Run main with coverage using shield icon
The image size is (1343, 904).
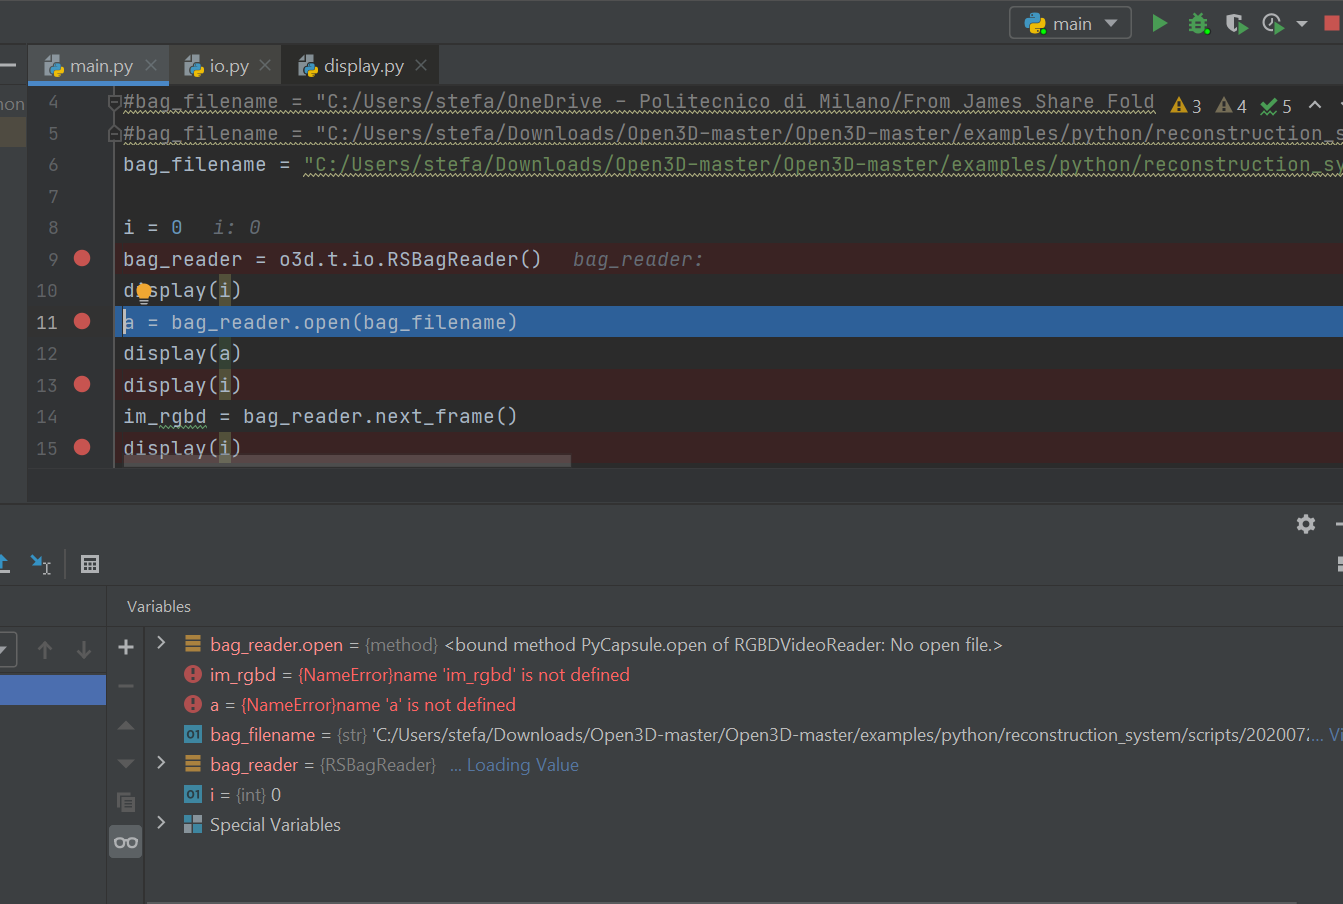coord(1237,22)
